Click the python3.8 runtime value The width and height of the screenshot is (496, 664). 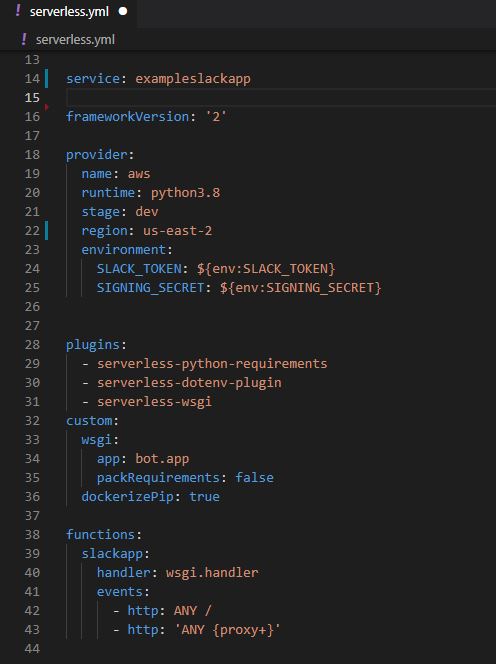pos(186,193)
